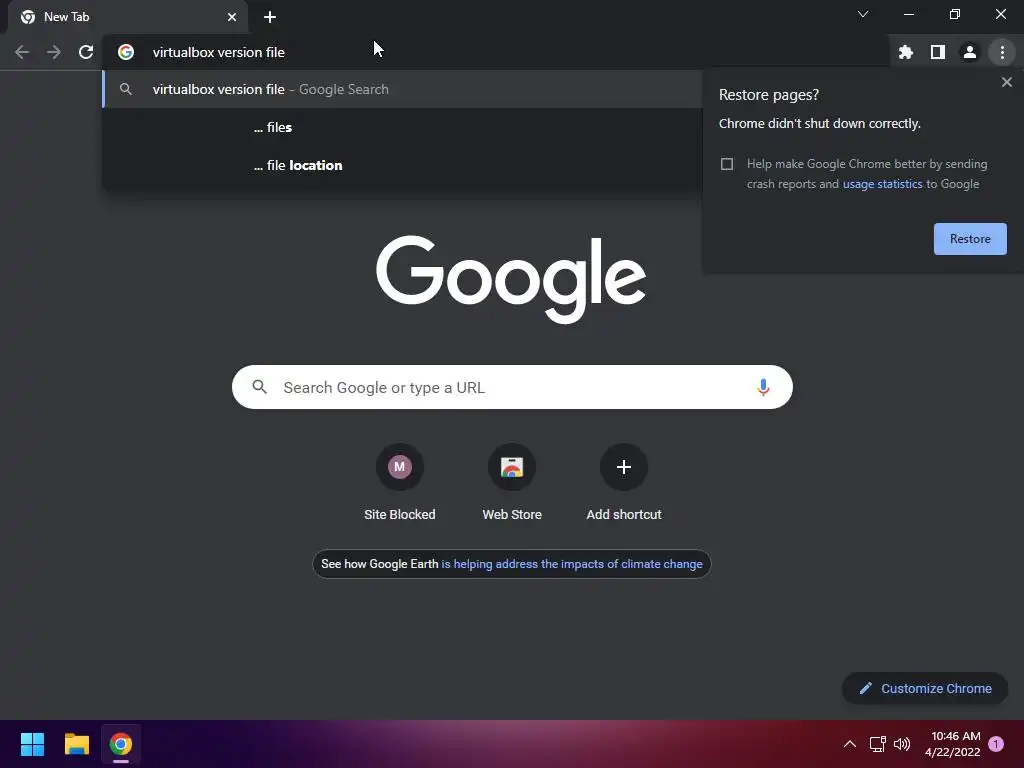The width and height of the screenshot is (1024, 768).
Task: Click the browser forward arrow
Action: click(x=54, y=52)
